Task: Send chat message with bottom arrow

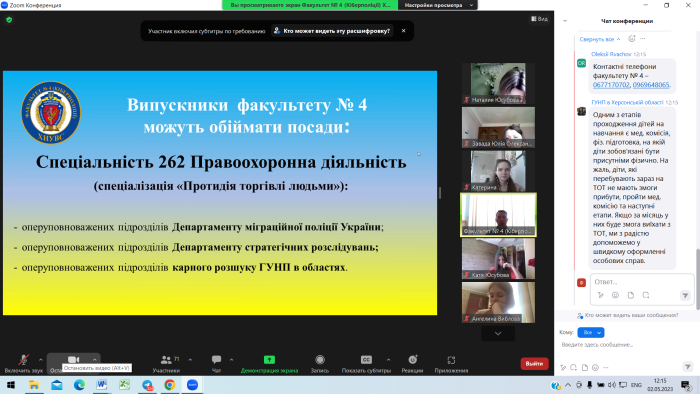Action: (688, 367)
